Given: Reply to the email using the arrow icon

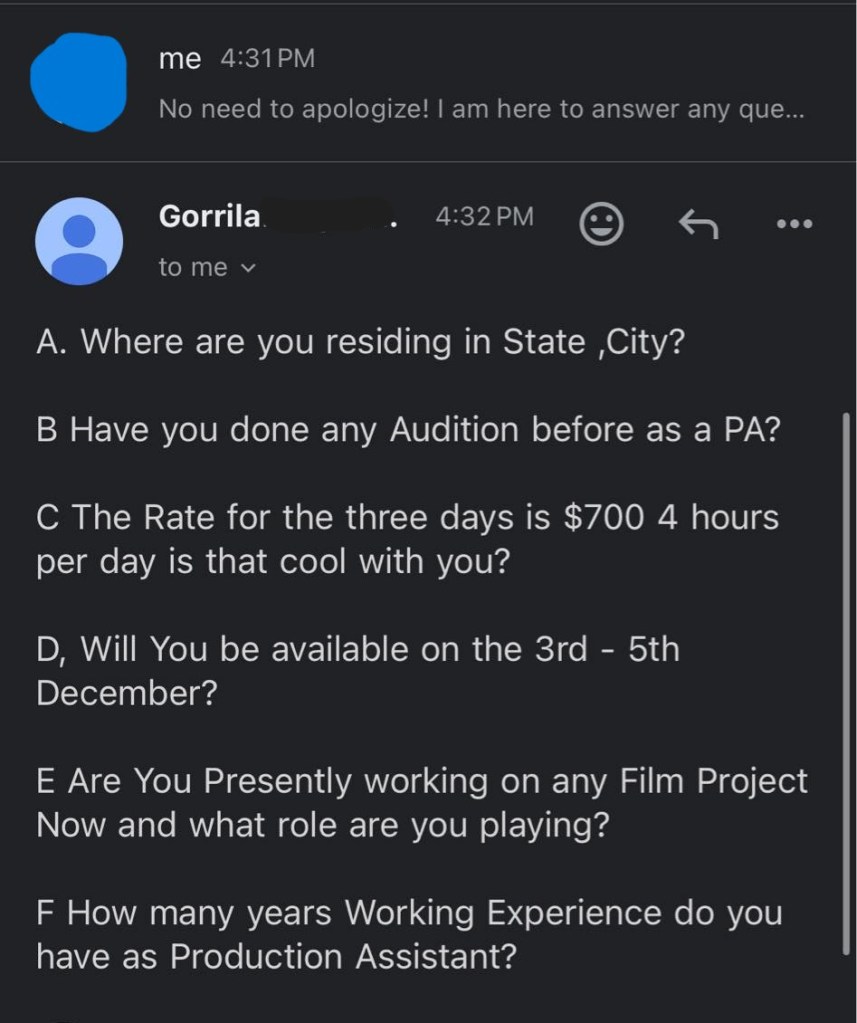Looking at the screenshot, I should [x=698, y=225].
